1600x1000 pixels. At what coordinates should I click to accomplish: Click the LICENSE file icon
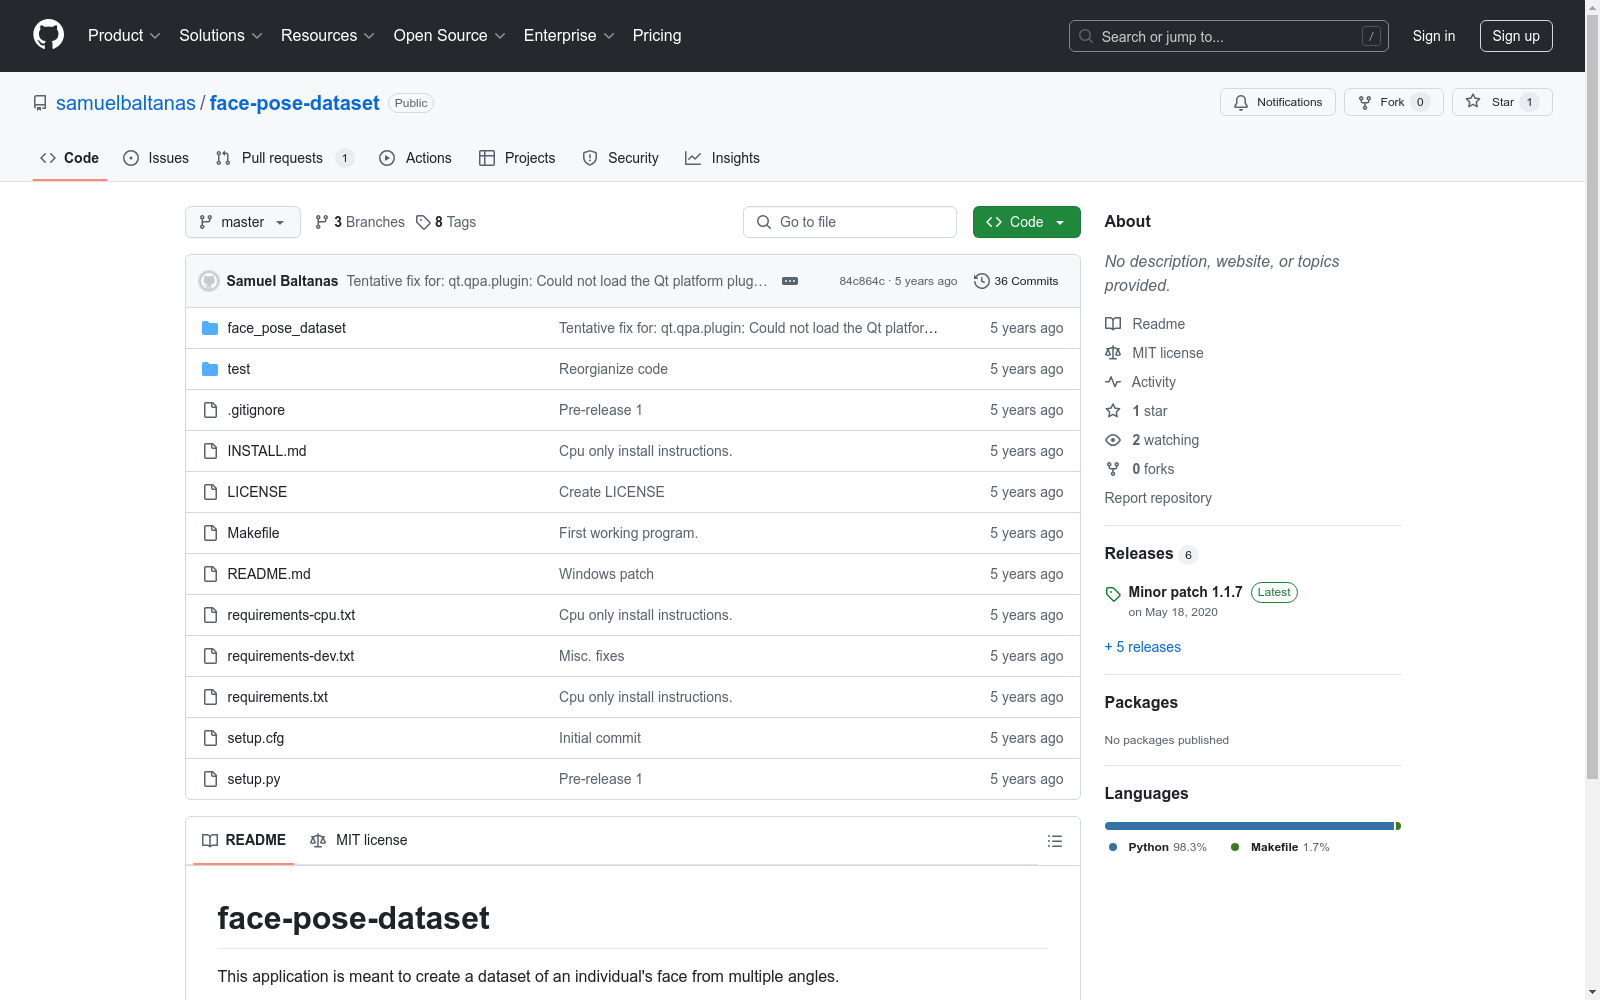210,492
